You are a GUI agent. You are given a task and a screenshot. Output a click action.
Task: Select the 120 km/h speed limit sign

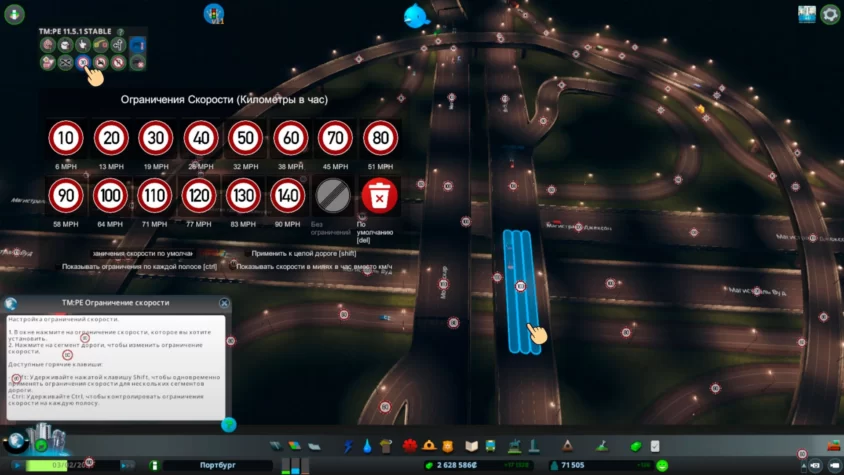(x=199, y=195)
